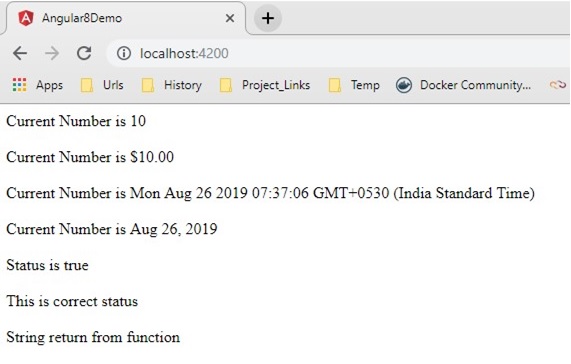The height and width of the screenshot is (364, 571).
Task: Click the 'This is correct status' text
Action: click(72, 301)
